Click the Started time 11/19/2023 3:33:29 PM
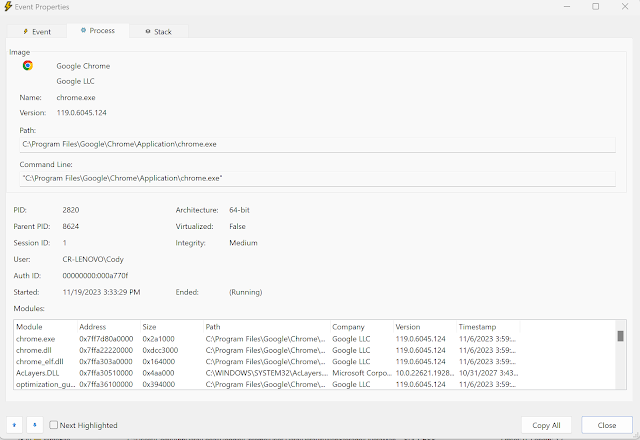 pos(101,292)
